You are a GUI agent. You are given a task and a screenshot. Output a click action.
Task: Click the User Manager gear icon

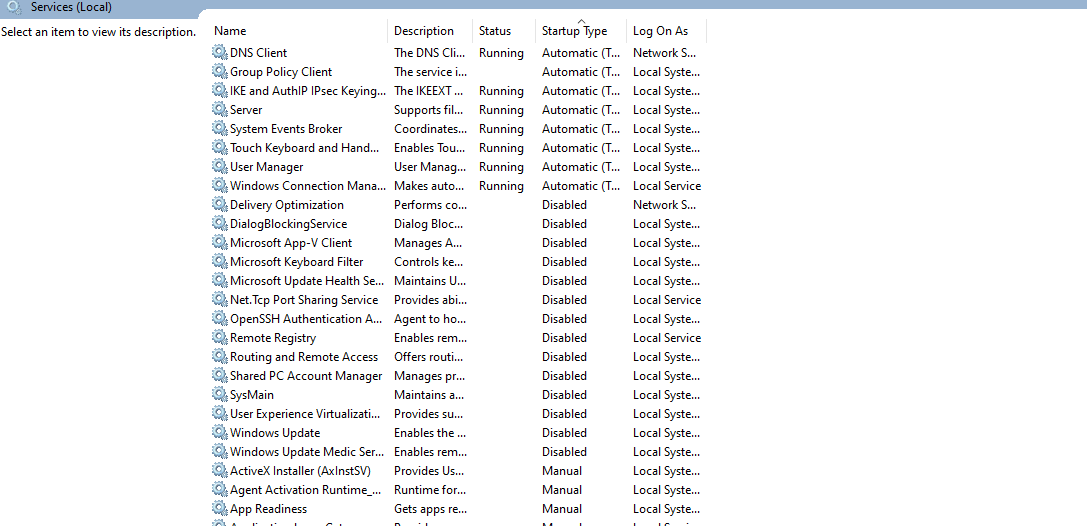tap(220, 166)
